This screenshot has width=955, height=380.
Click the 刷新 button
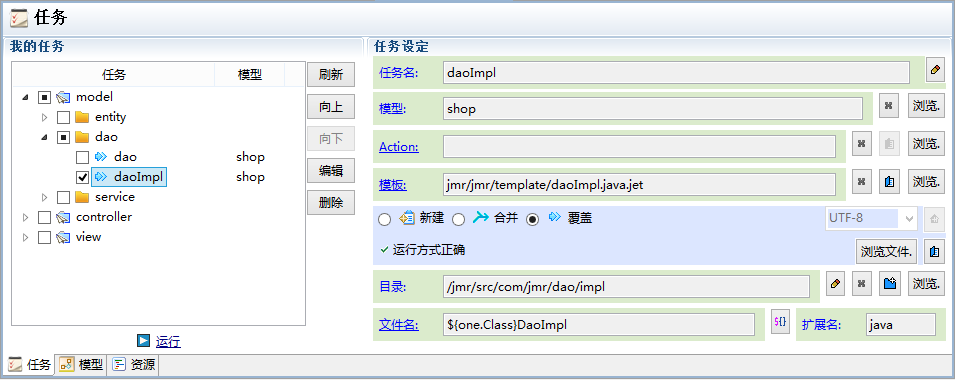[331, 75]
